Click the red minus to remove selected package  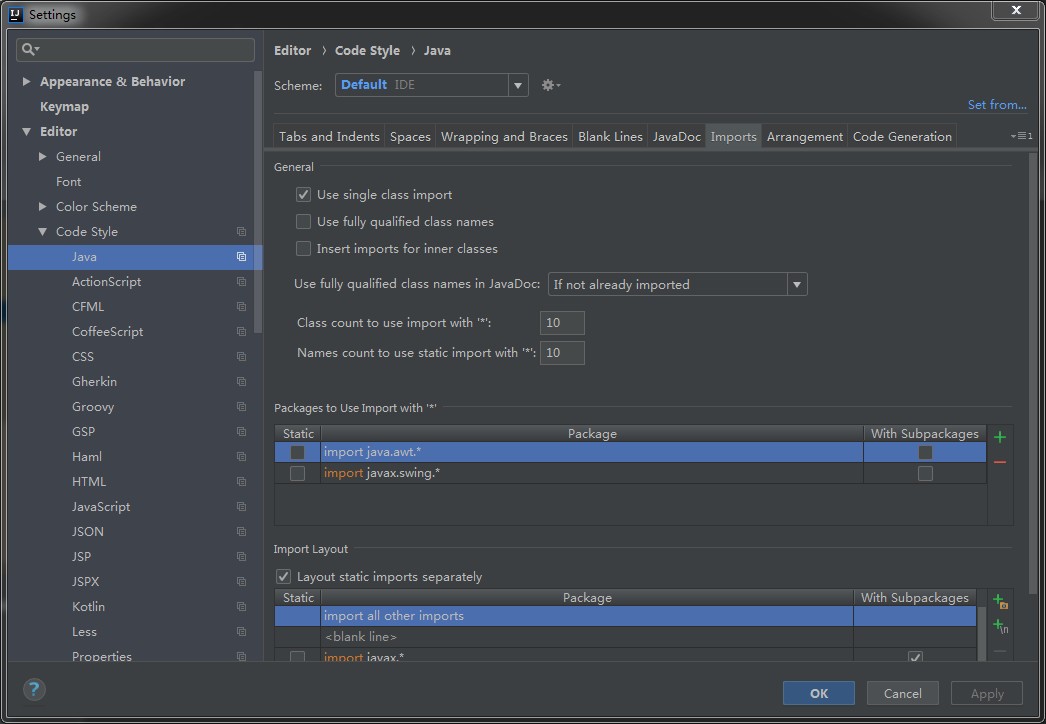[999, 462]
